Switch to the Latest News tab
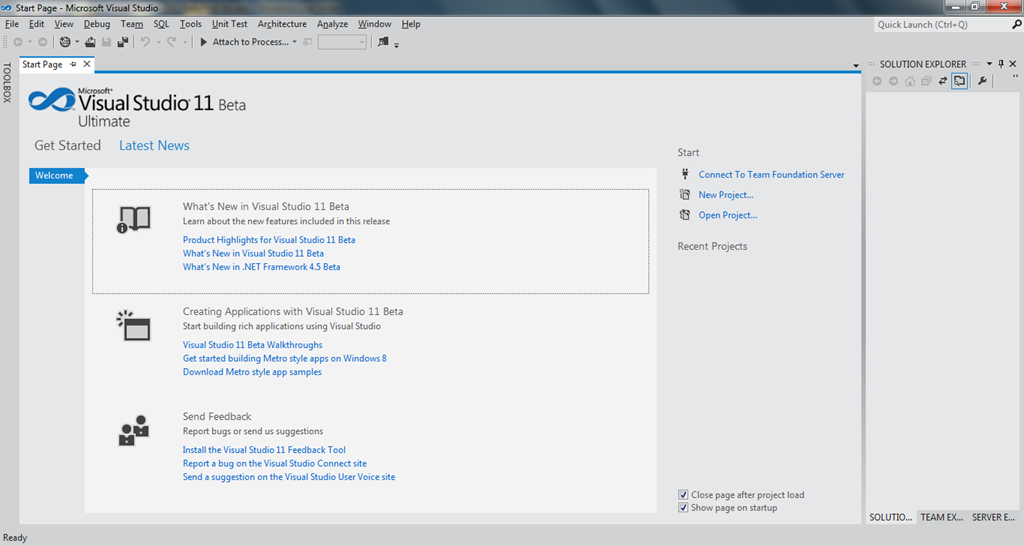 [154, 146]
